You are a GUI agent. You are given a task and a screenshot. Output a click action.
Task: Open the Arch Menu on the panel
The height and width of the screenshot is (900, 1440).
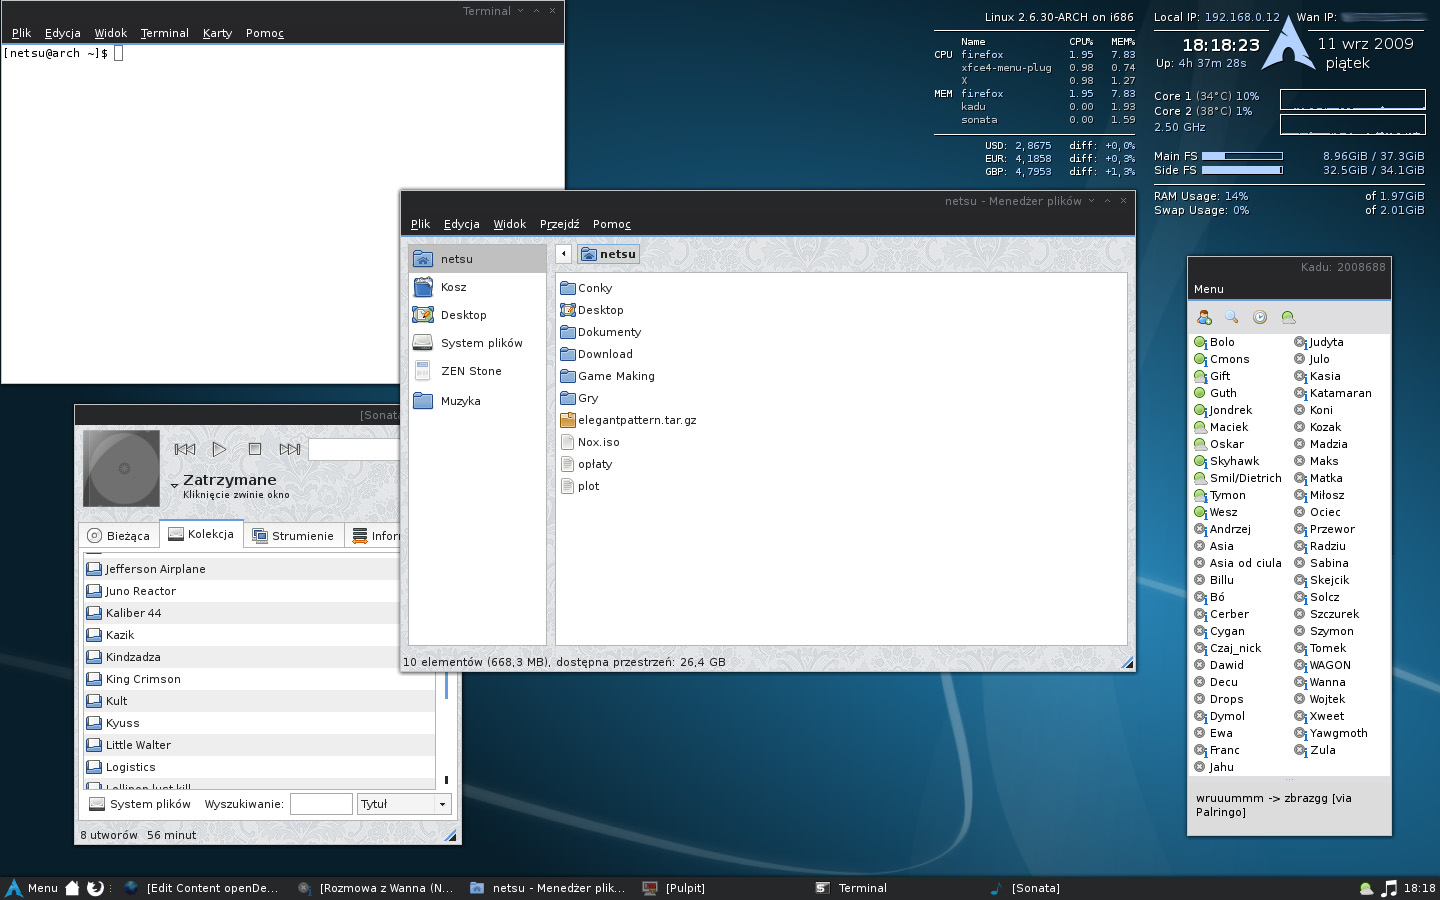[x=32, y=888]
